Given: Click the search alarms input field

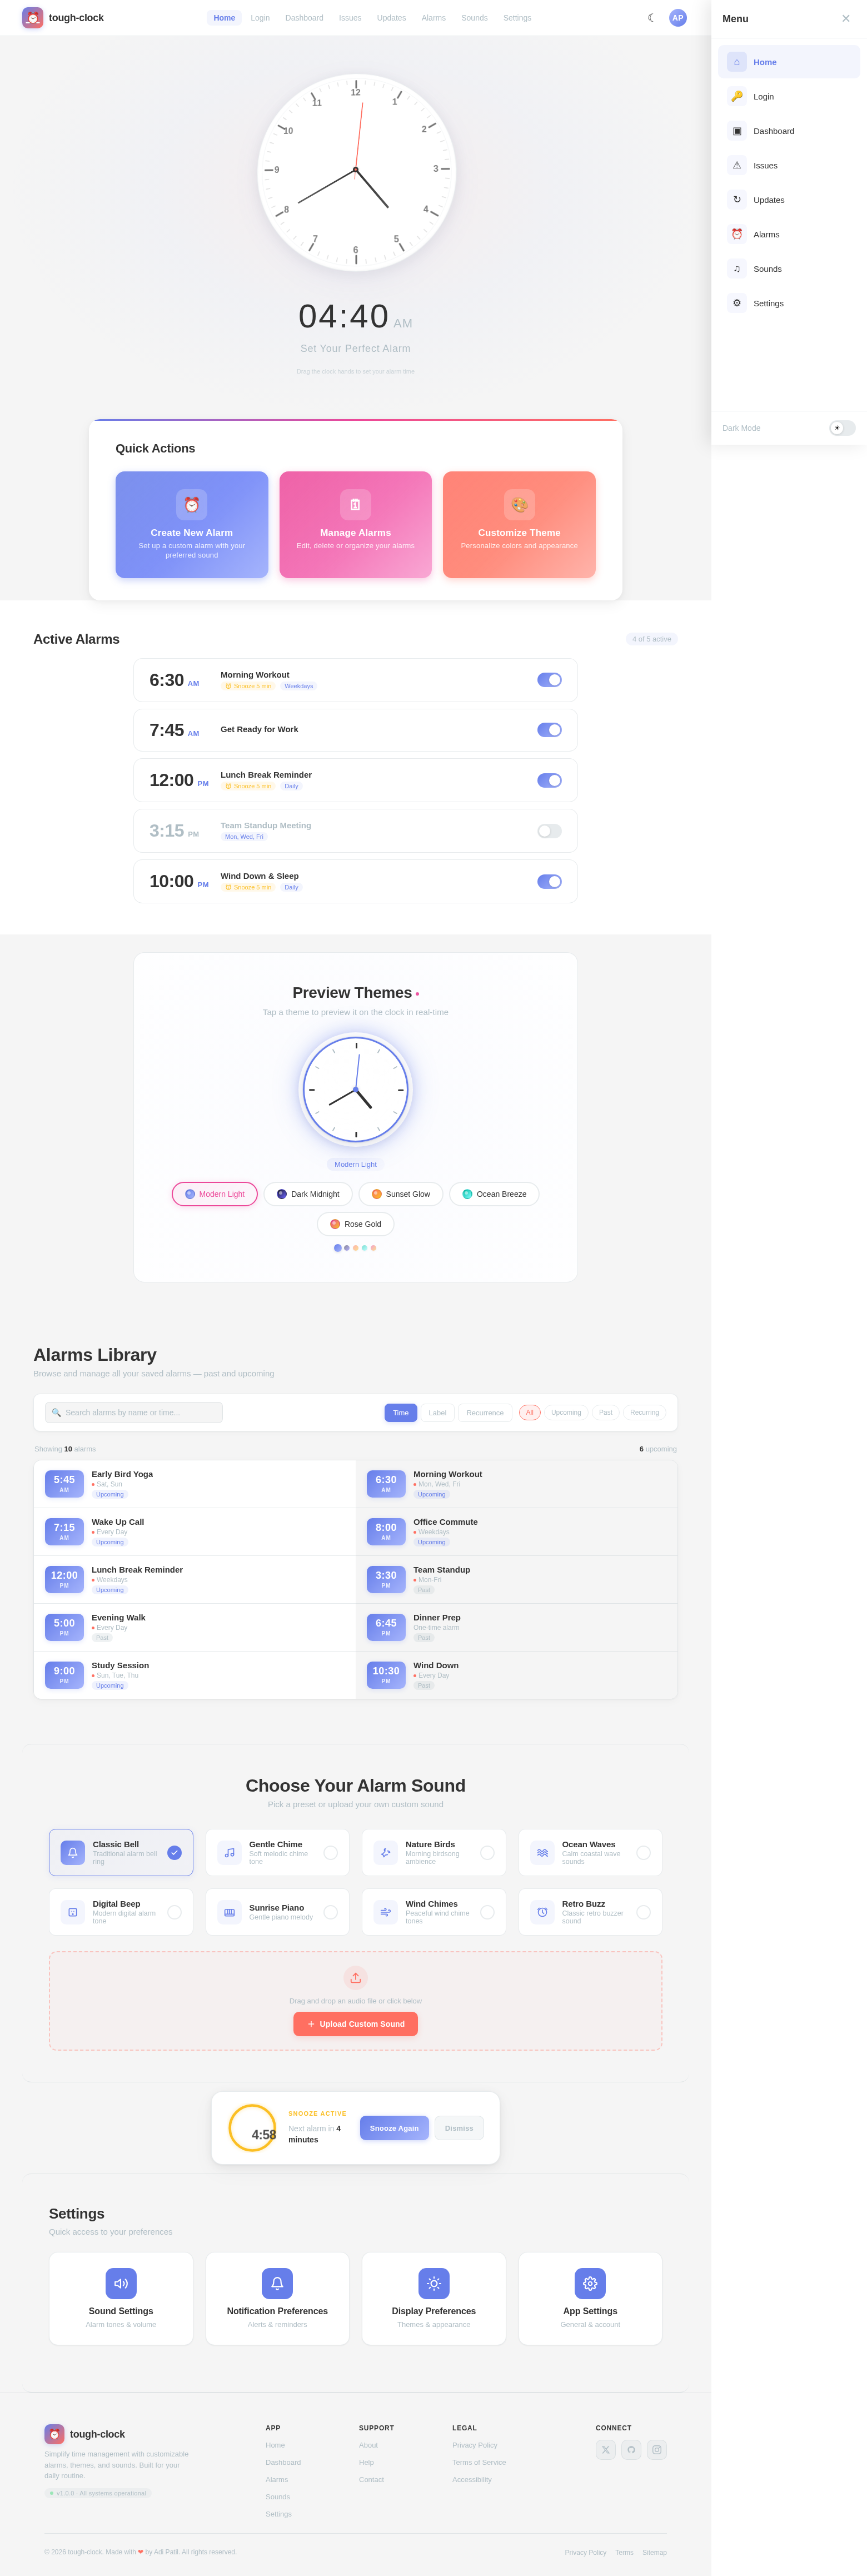Looking at the screenshot, I should (x=134, y=1413).
